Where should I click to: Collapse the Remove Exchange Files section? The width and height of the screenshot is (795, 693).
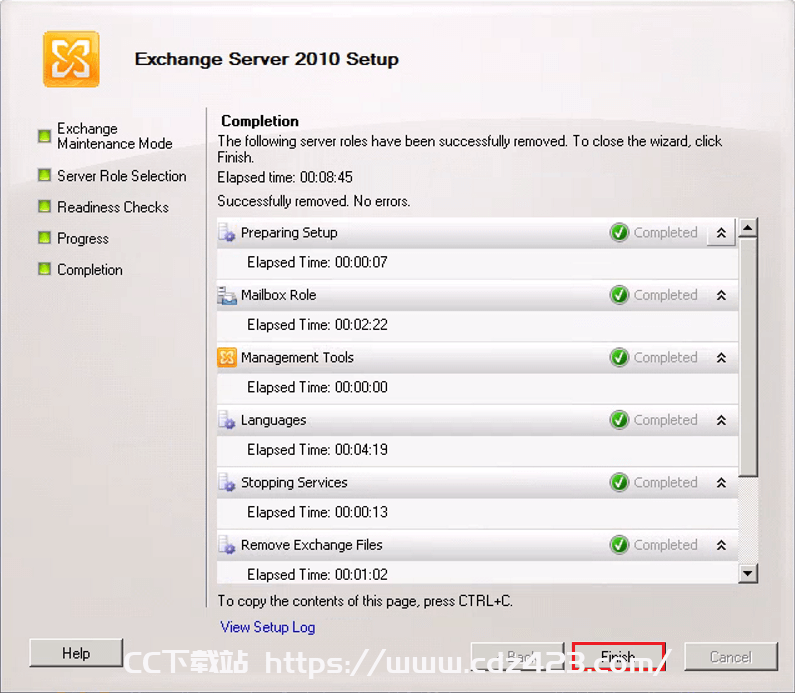point(721,545)
